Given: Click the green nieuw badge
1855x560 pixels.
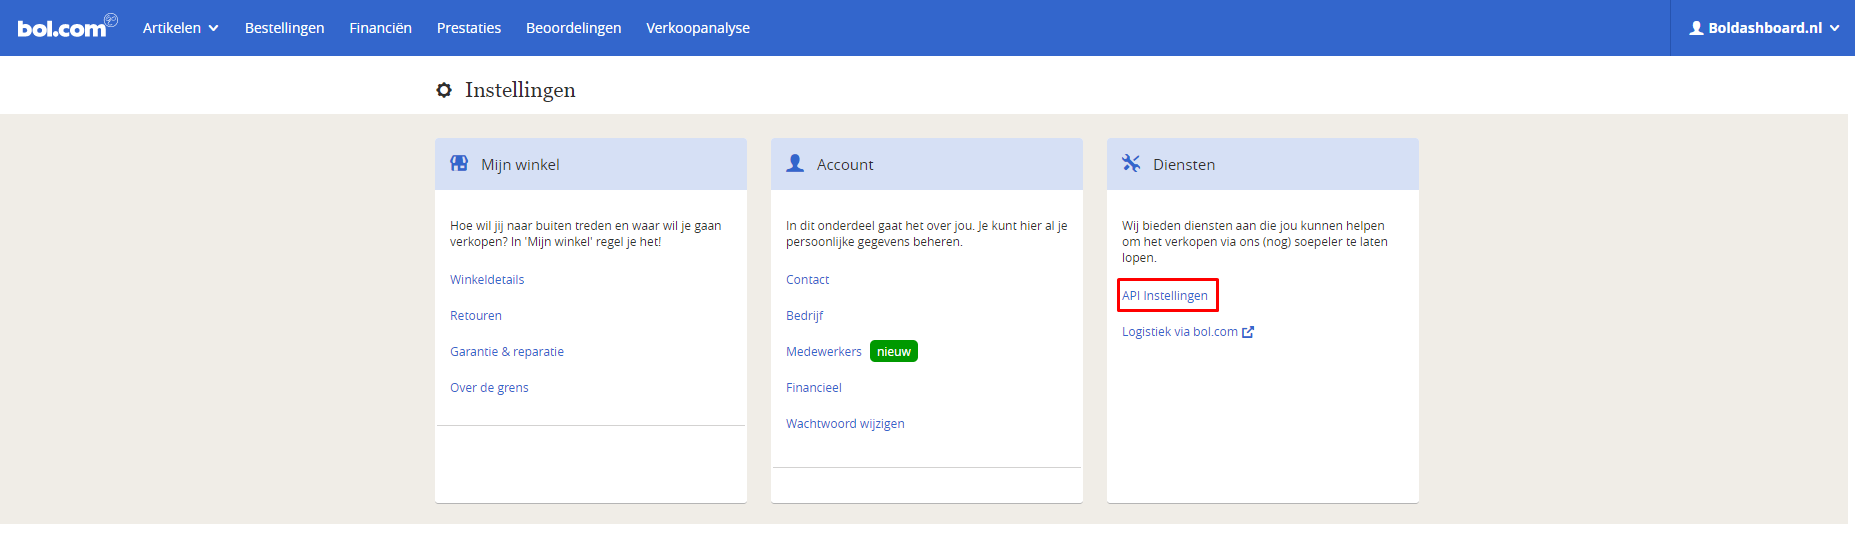Looking at the screenshot, I should [x=894, y=352].
